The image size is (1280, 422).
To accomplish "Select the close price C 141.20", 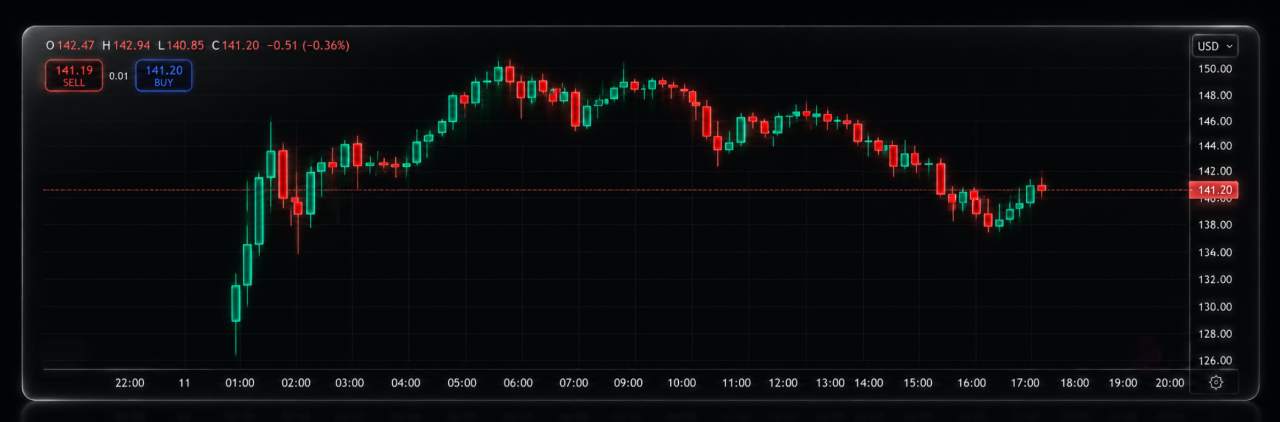I will click(x=236, y=45).
